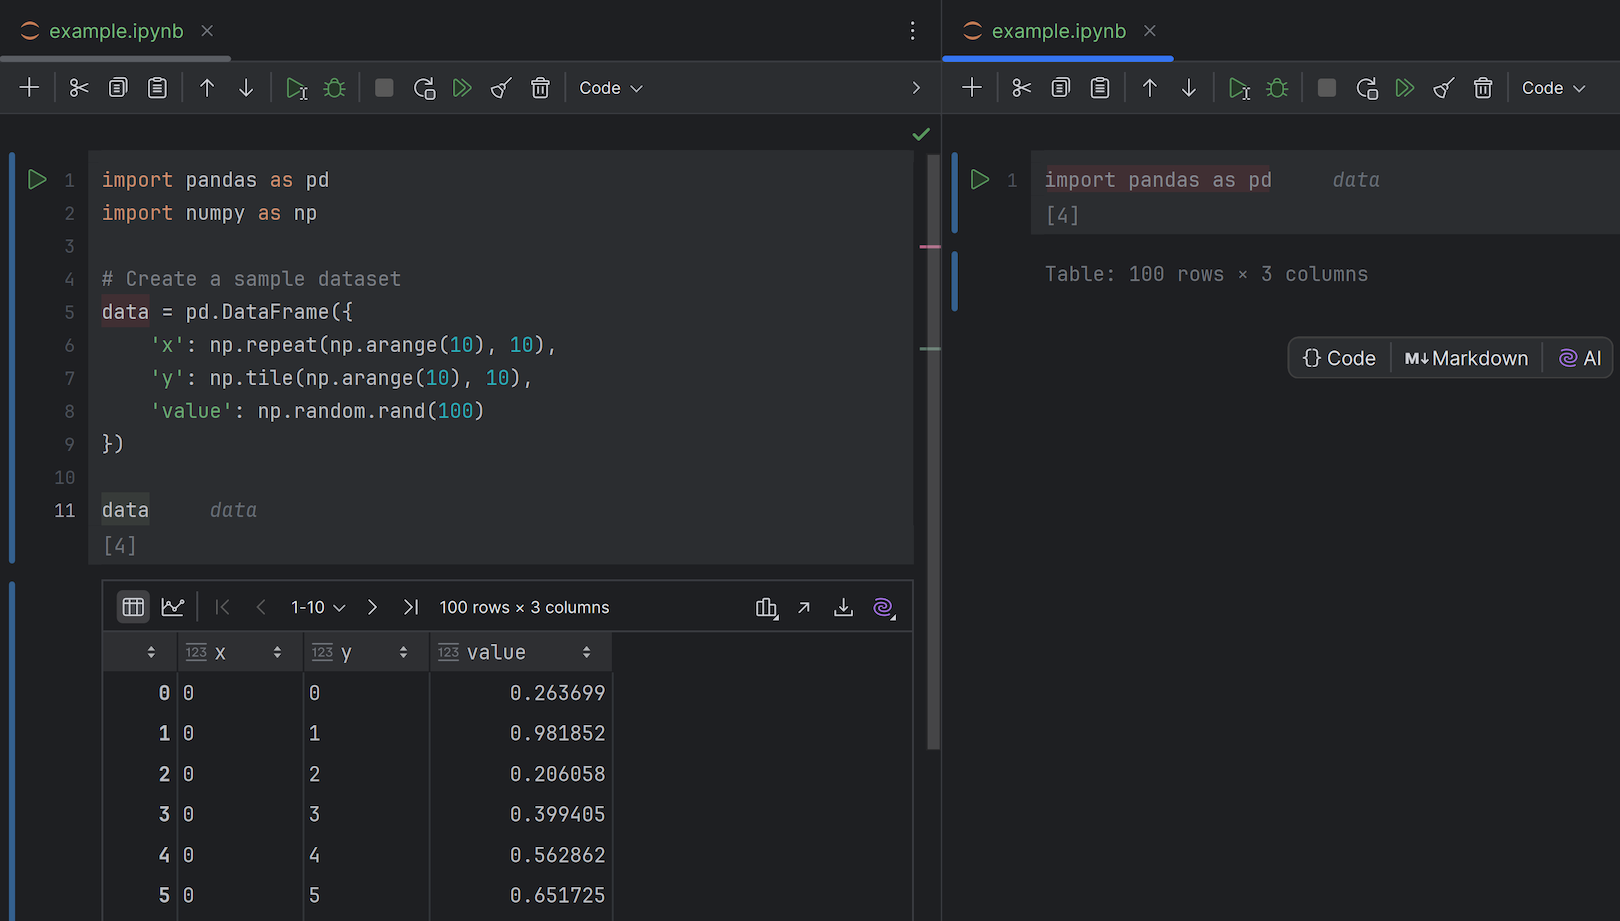Open the Code cell type dropdown in left toolbar
The image size is (1620, 921).
tap(610, 88)
